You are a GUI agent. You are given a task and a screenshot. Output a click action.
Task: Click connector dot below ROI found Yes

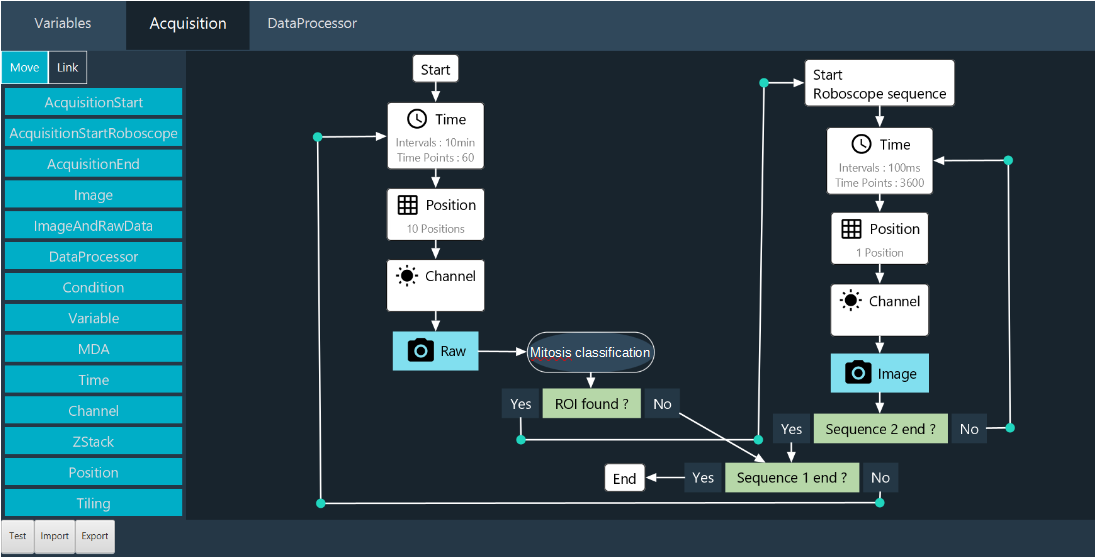coord(521,440)
